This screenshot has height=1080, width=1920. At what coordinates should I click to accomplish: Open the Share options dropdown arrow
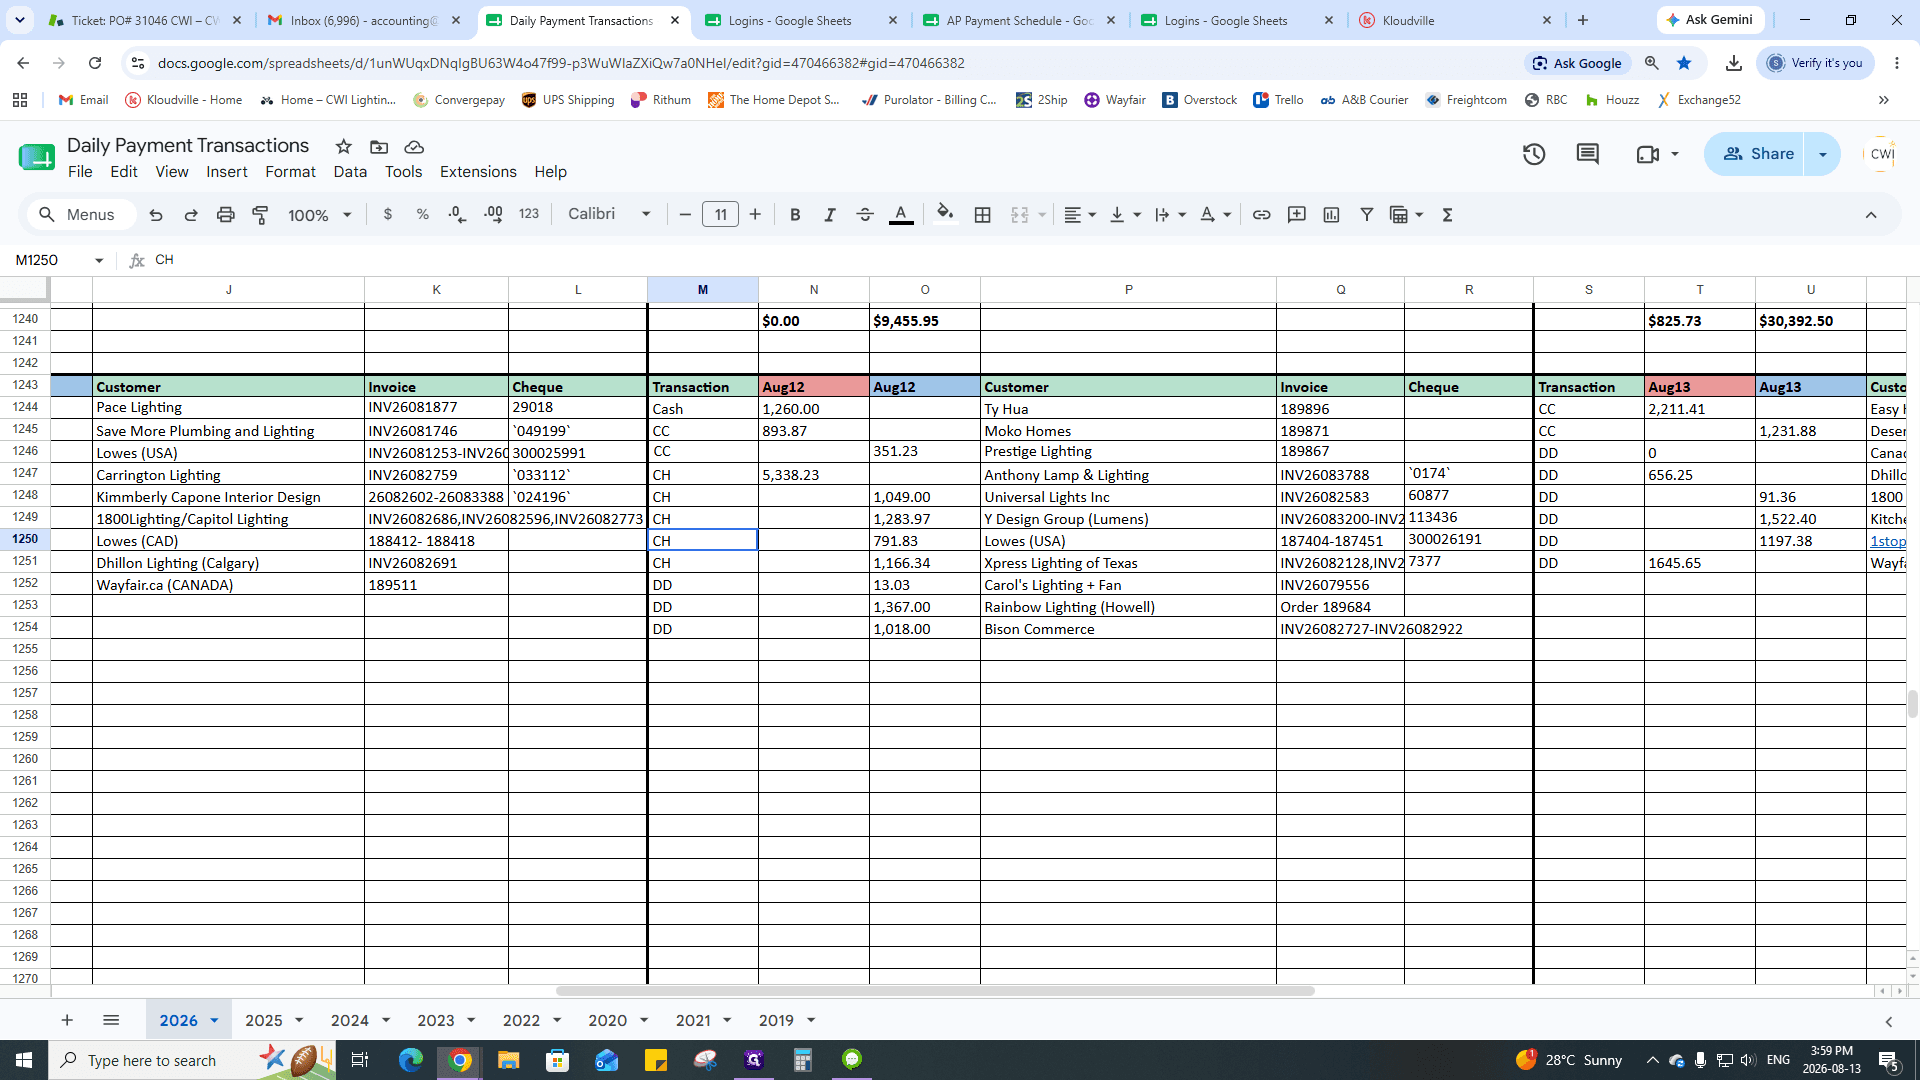pyautogui.click(x=1822, y=154)
